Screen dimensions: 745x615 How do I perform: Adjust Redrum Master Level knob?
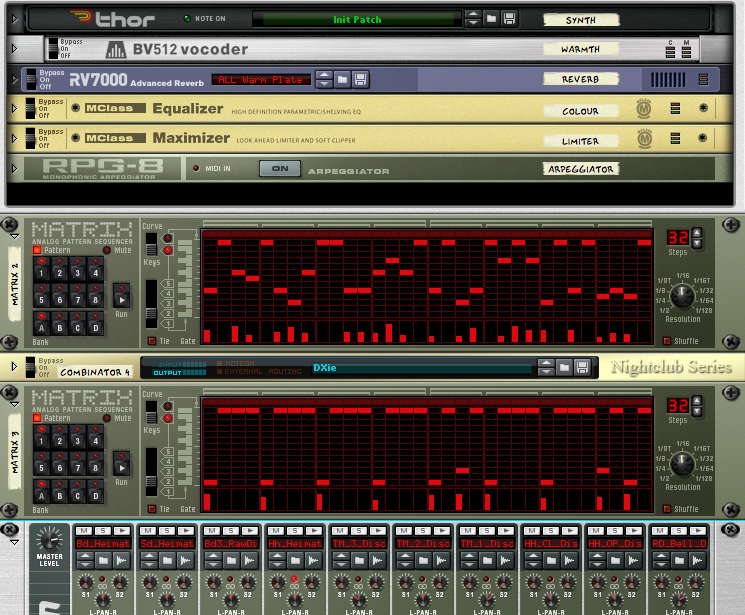pos(49,539)
